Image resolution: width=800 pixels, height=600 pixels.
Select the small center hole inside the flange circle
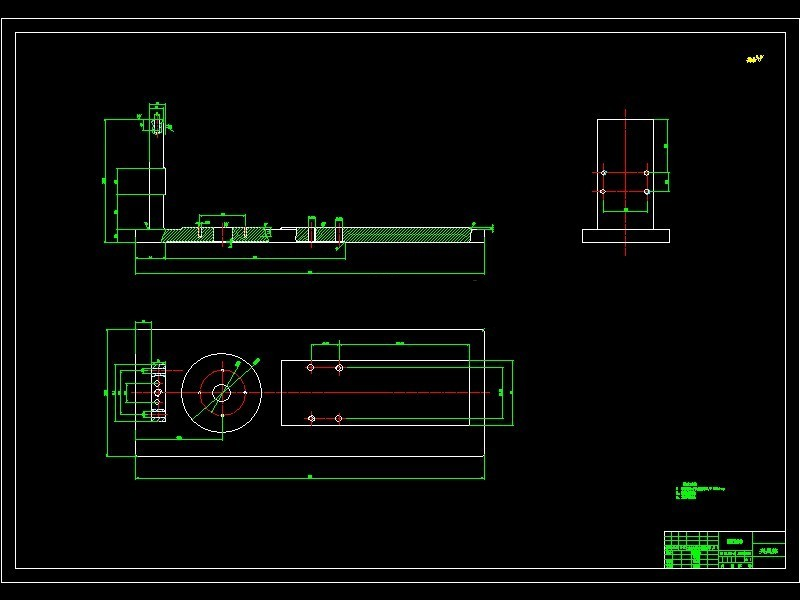[x=221, y=393]
